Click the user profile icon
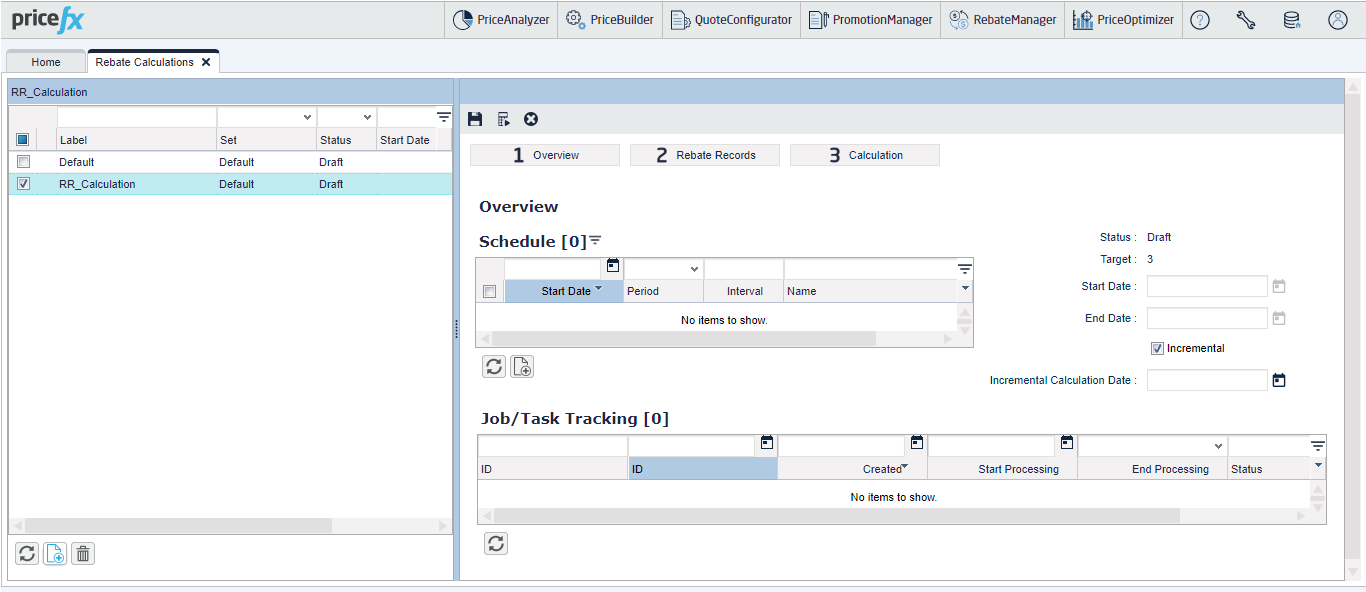1366x592 pixels. coord(1338,20)
